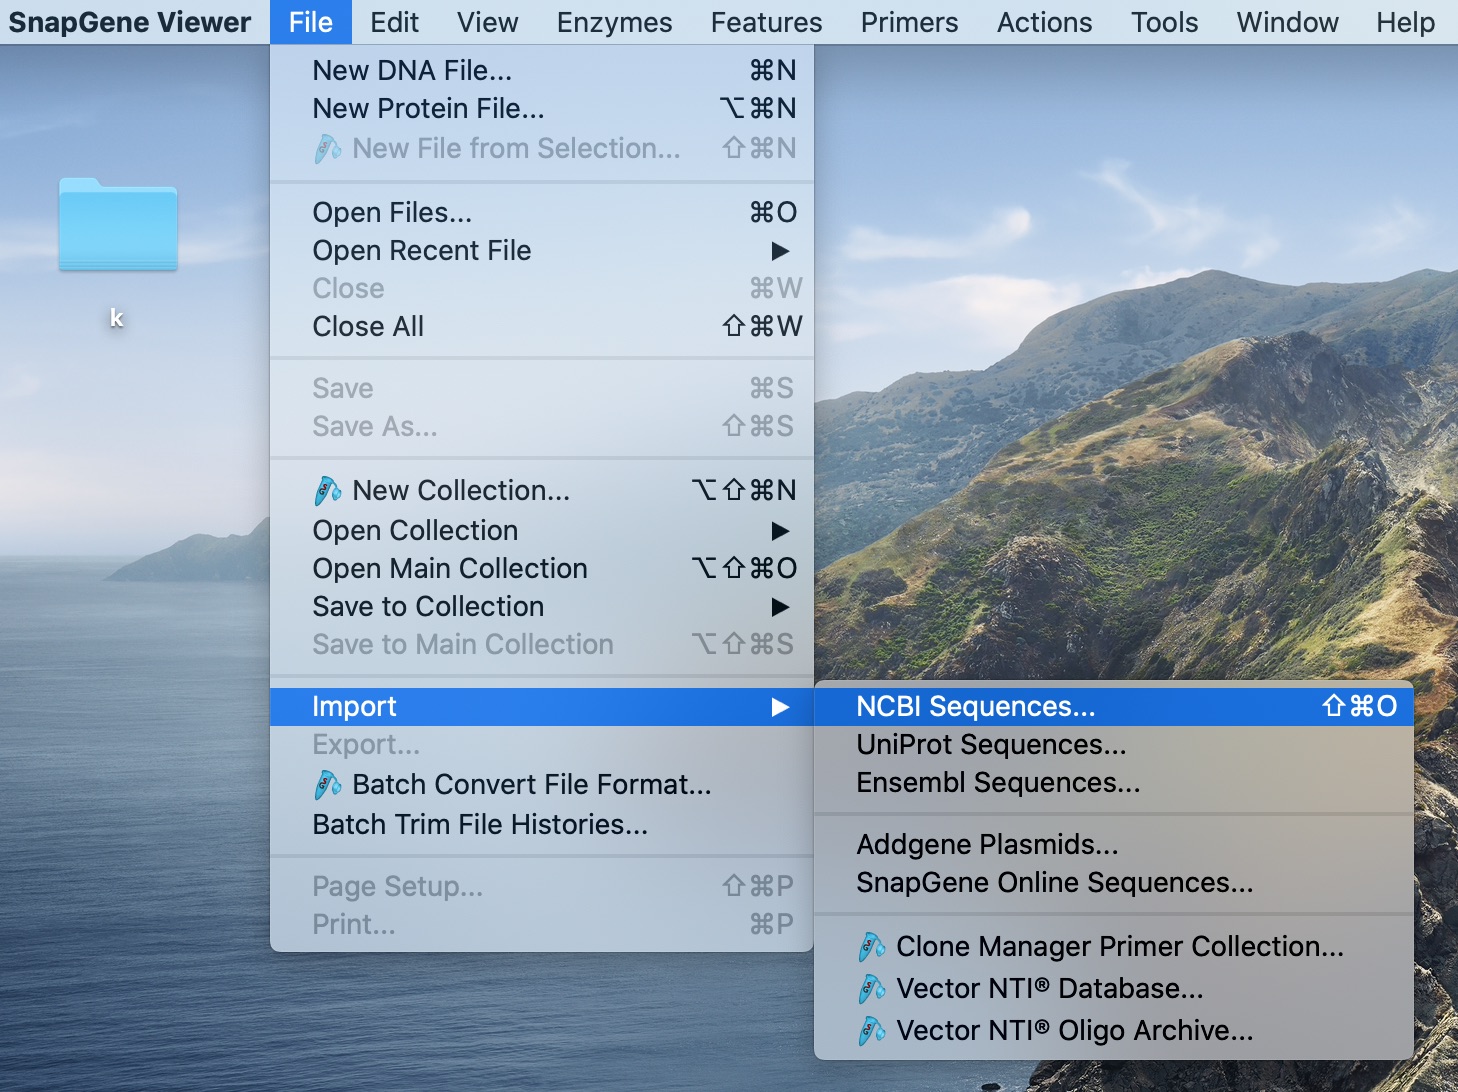Choose UniProt Sequences from Import submenu

991,745
